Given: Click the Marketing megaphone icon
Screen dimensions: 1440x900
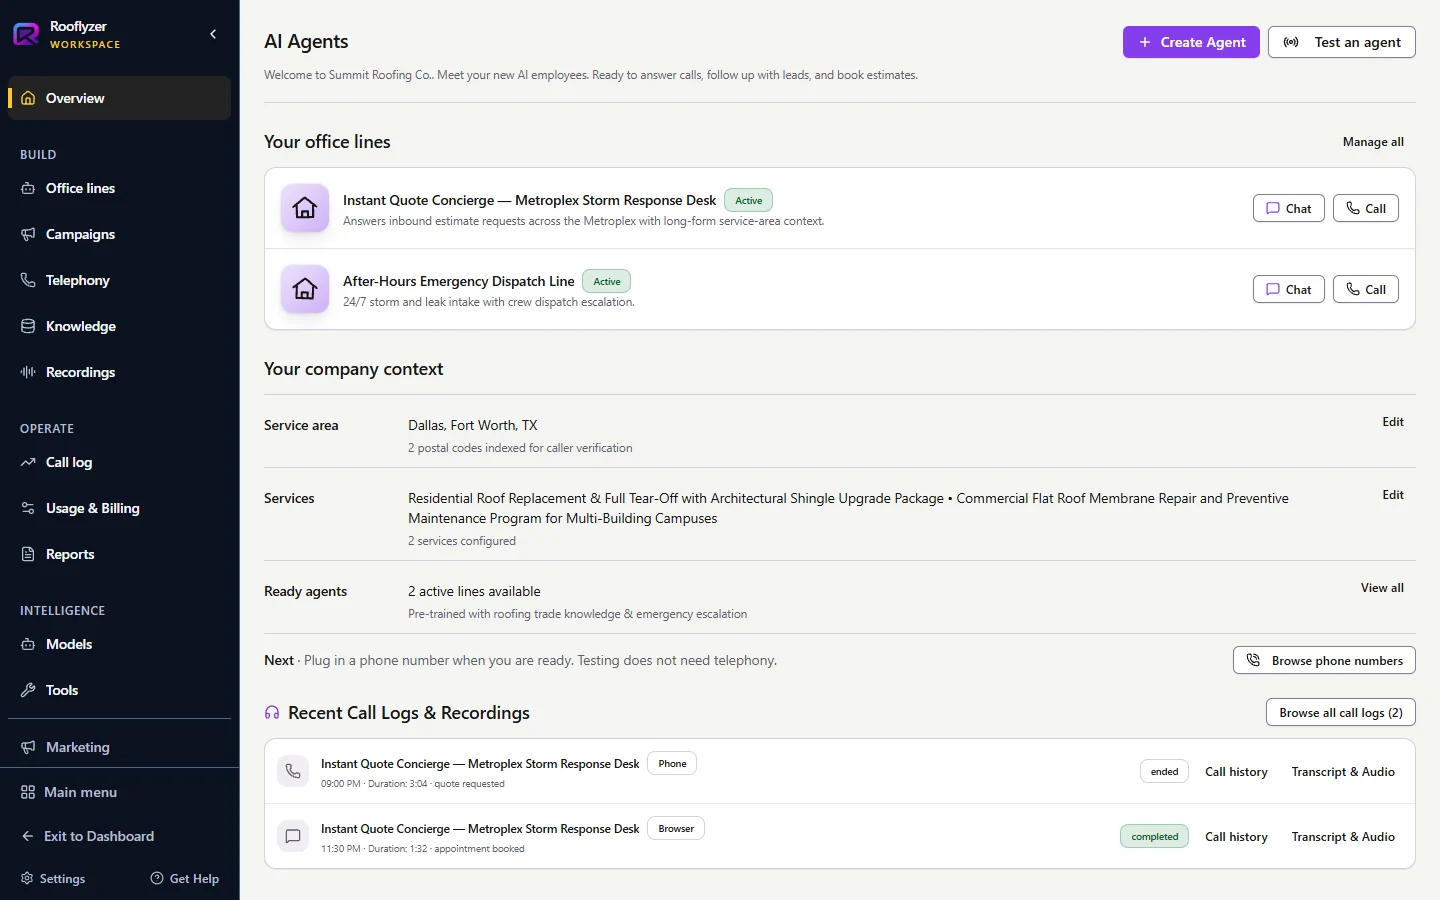Looking at the screenshot, I should tap(28, 747).
